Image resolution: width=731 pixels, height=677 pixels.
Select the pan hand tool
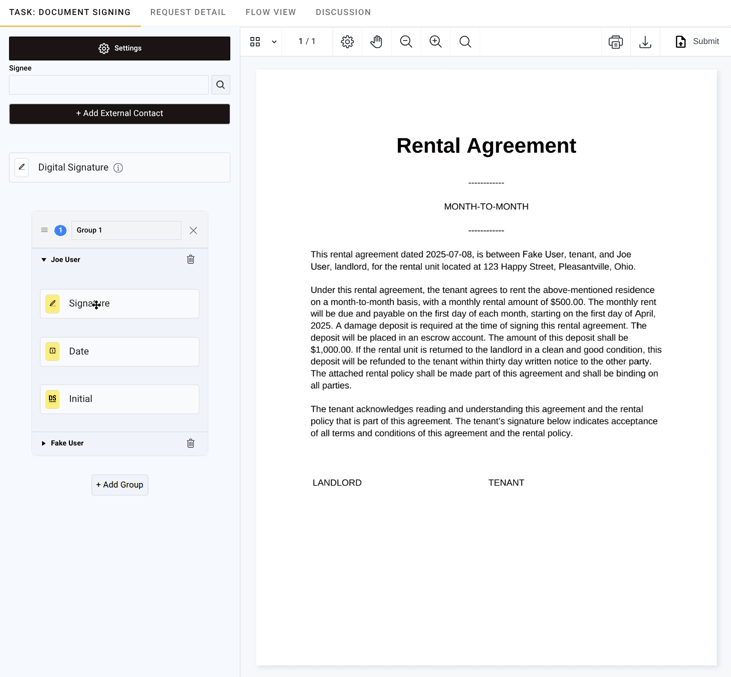tap(376, 42)
